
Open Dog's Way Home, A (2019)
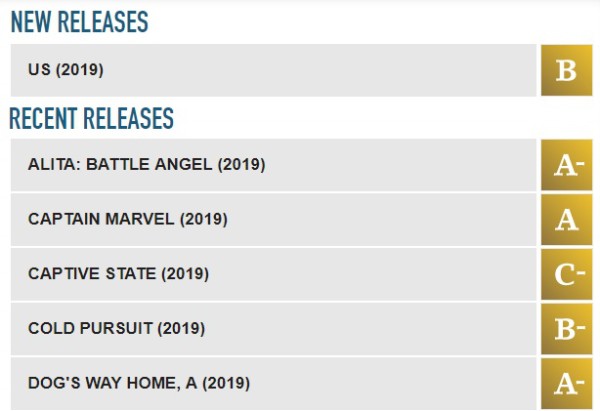138,382
